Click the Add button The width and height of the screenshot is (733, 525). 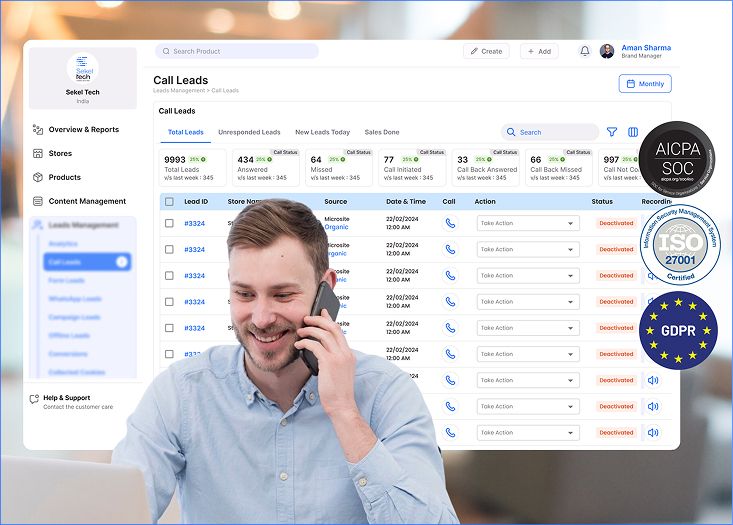point(539,51)
